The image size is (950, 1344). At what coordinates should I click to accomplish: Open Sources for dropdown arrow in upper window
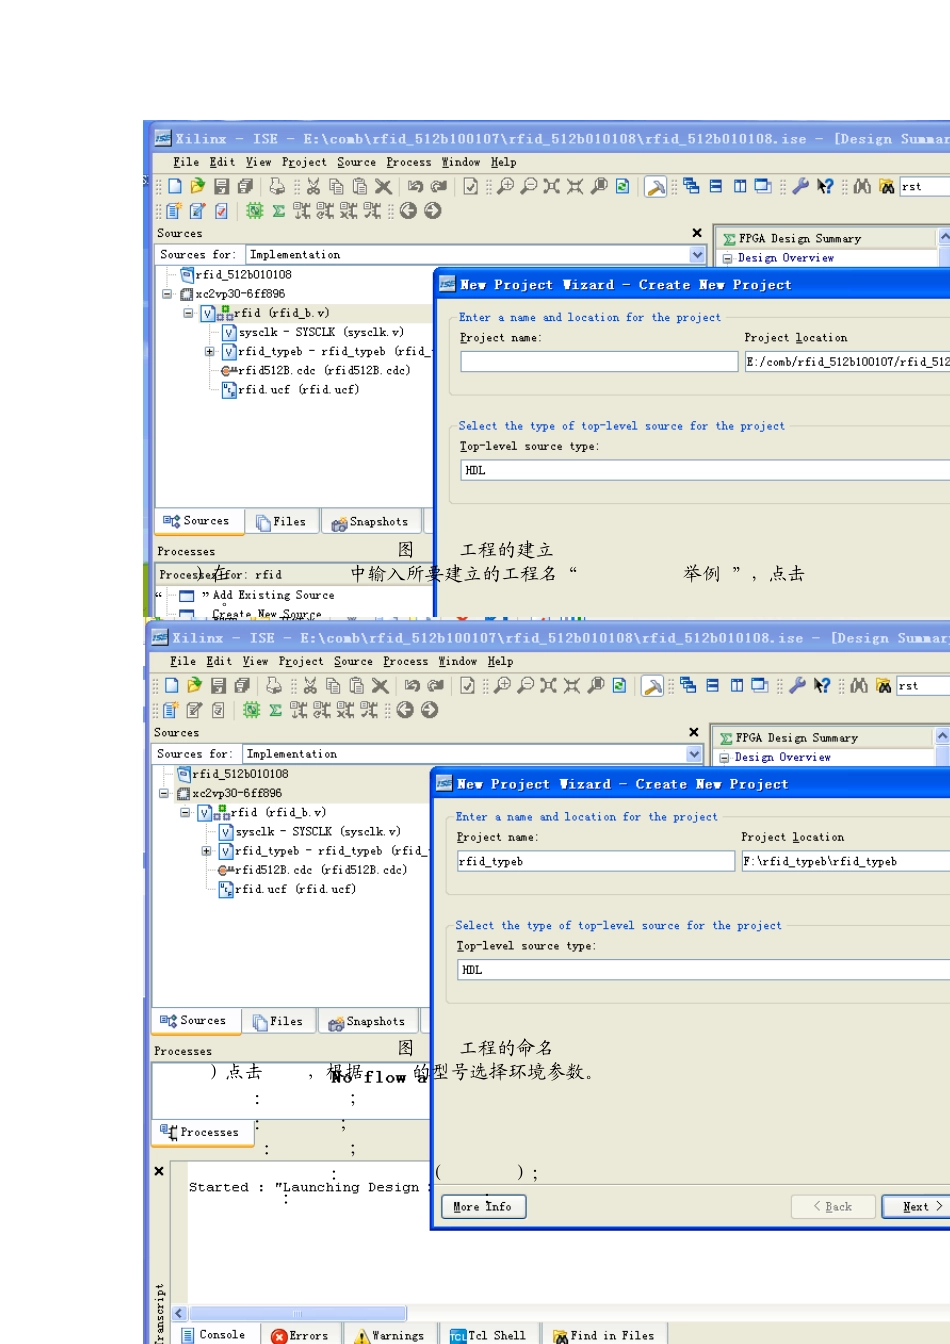[x=698, y=255]
